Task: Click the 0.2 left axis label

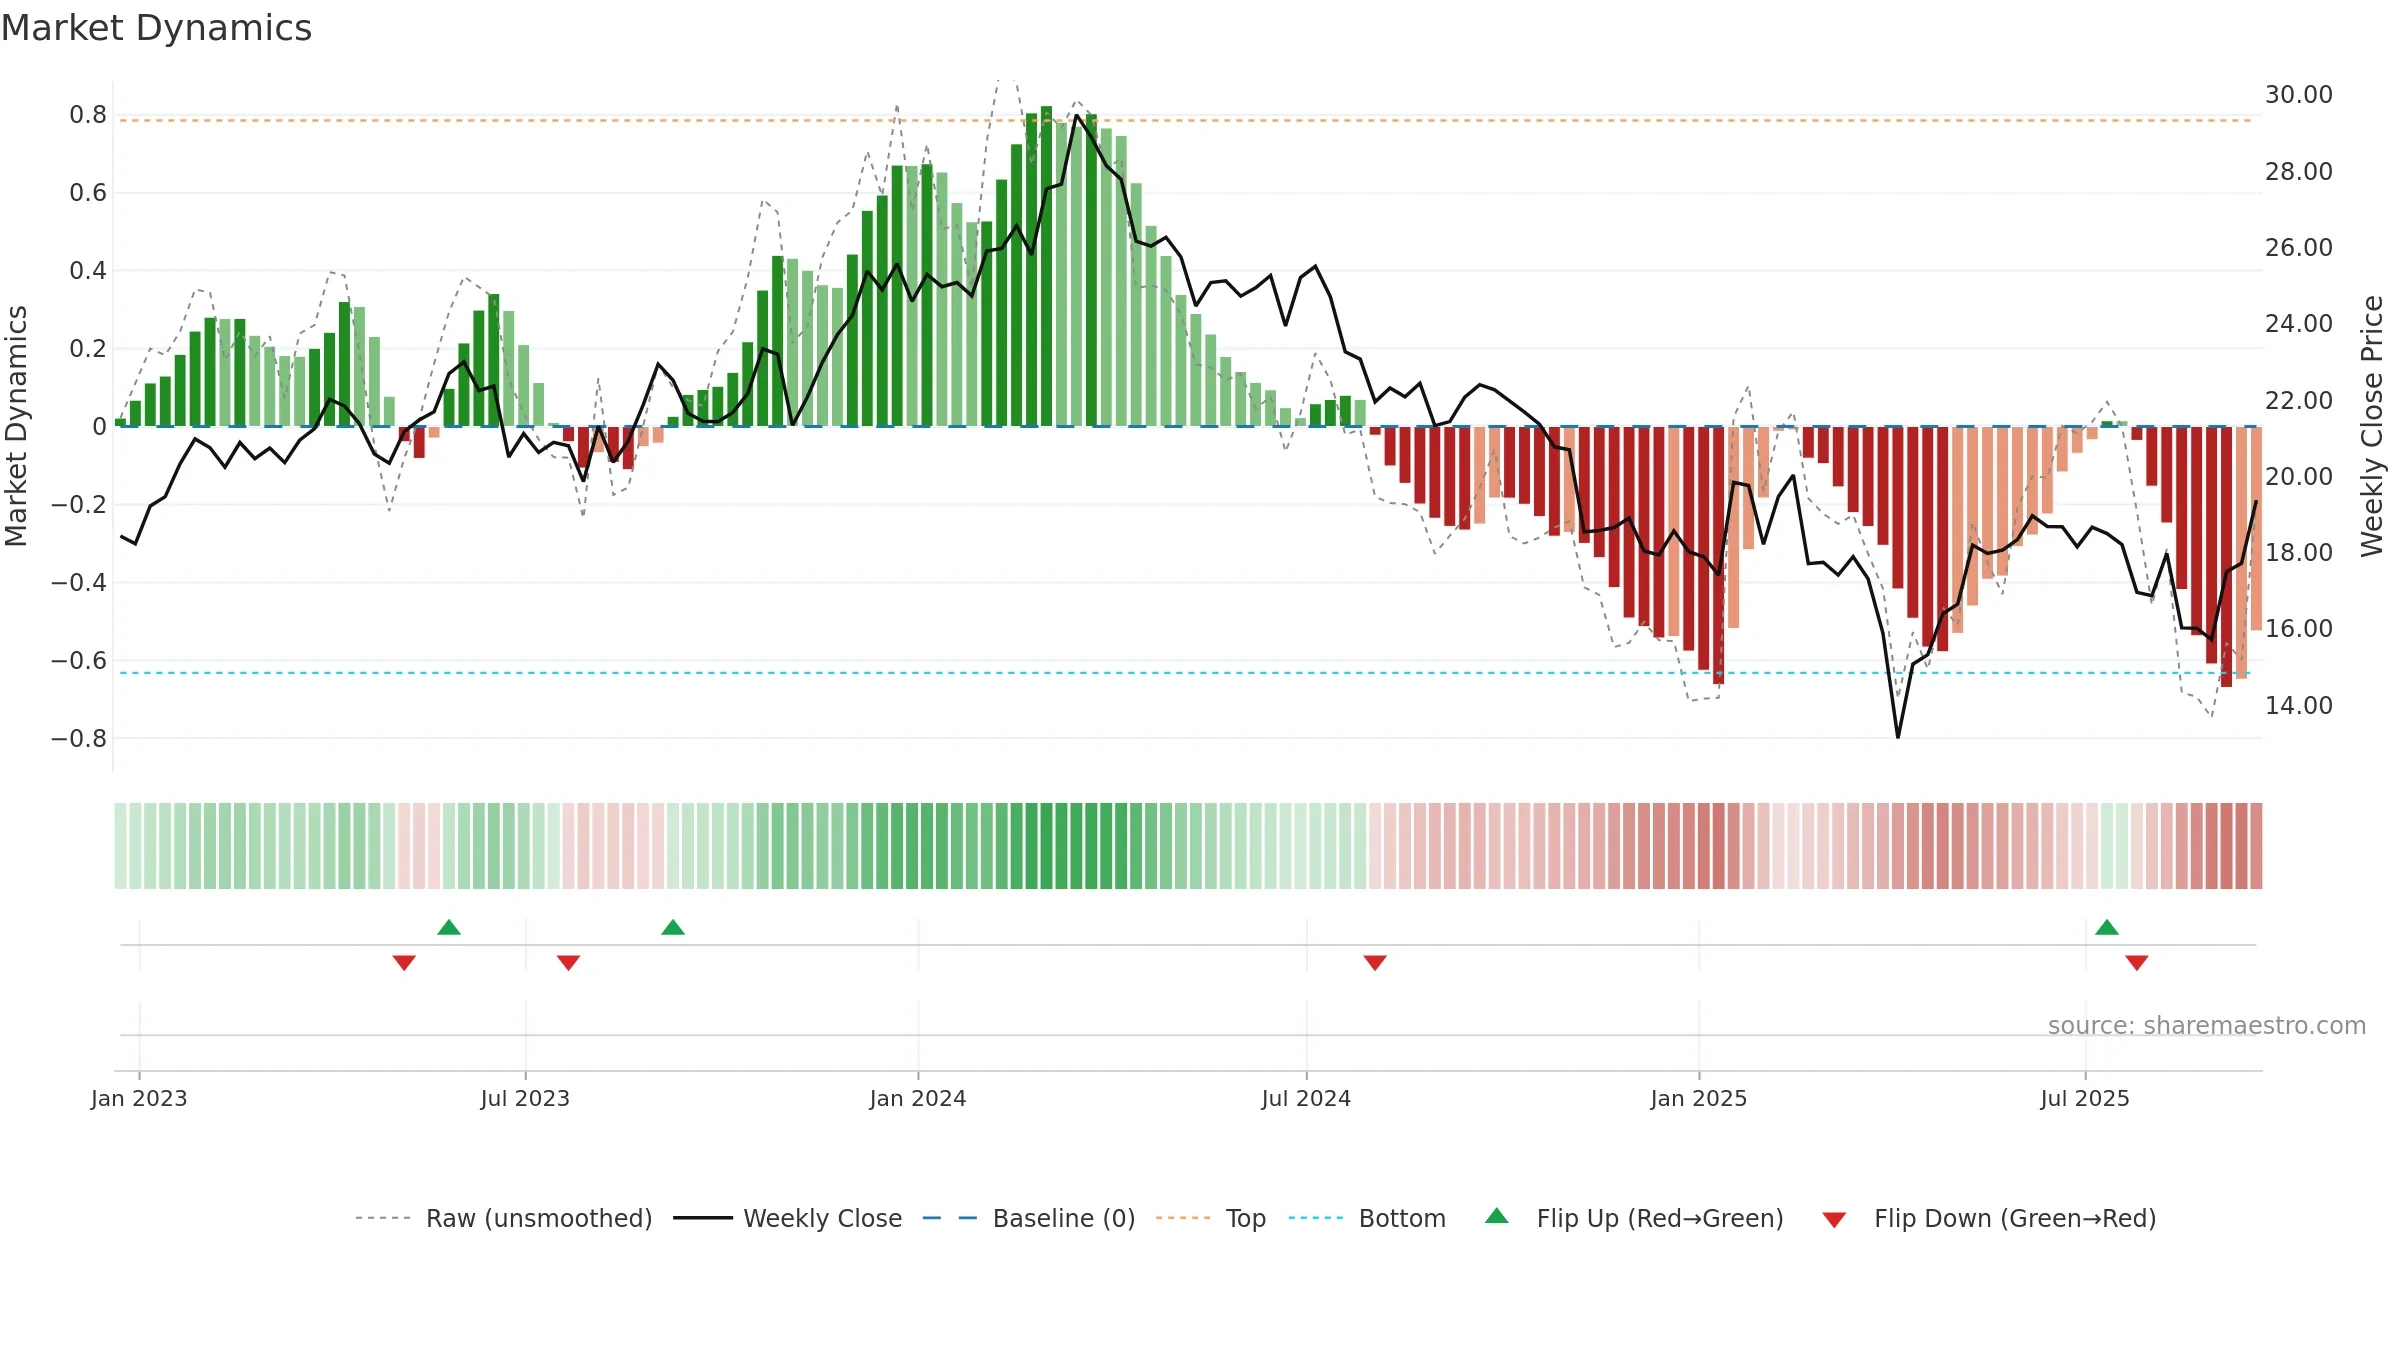Action: 88,349
